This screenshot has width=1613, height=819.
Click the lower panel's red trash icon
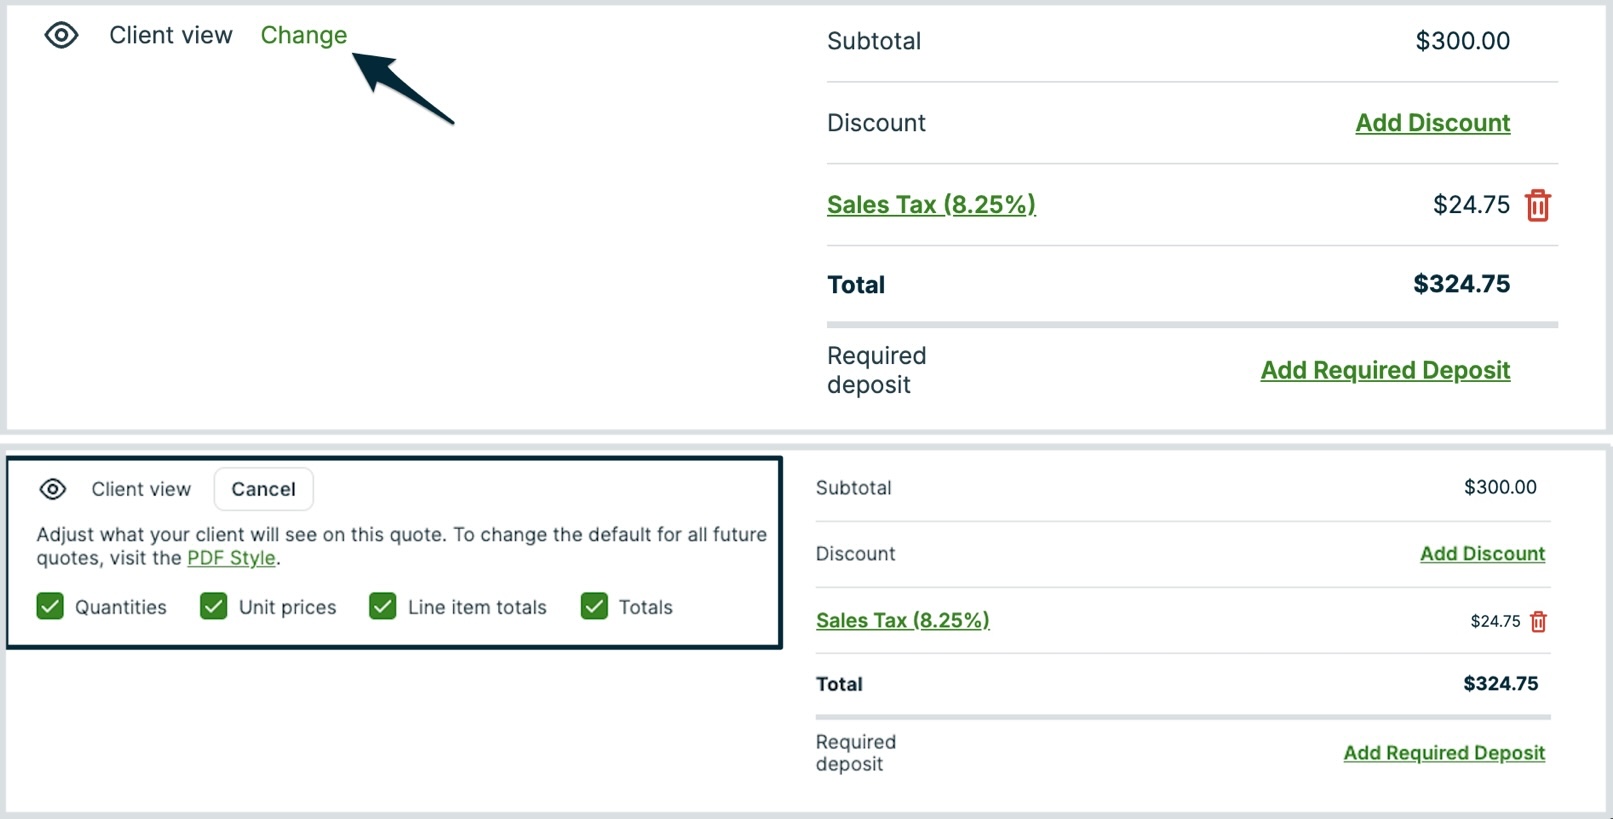coord(1538,622)
